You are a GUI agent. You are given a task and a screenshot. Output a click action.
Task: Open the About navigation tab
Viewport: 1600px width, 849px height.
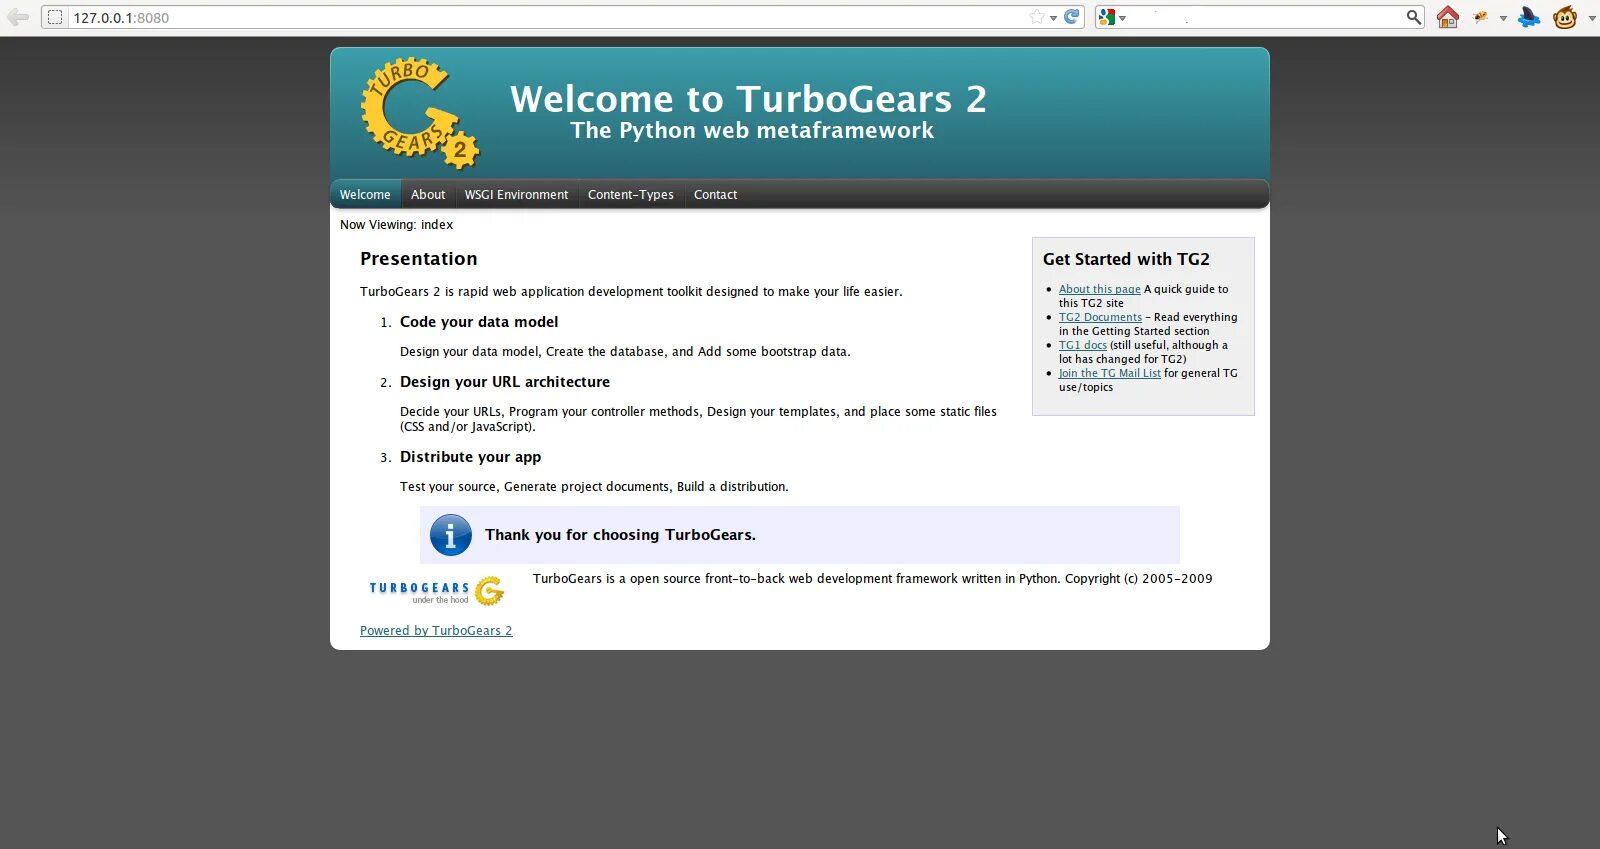[428, 194]
